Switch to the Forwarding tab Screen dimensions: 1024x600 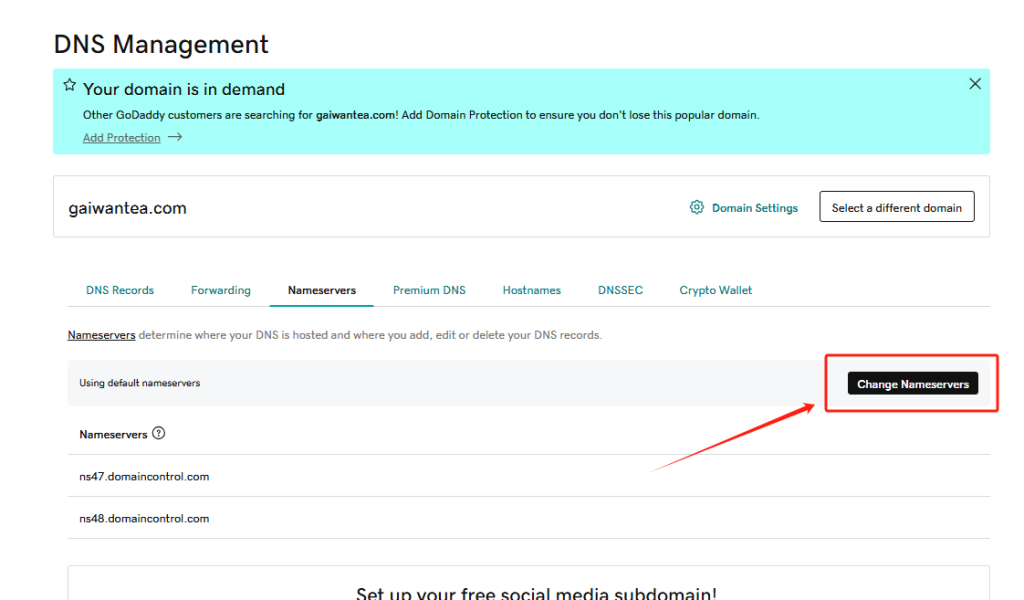[221, 290]
